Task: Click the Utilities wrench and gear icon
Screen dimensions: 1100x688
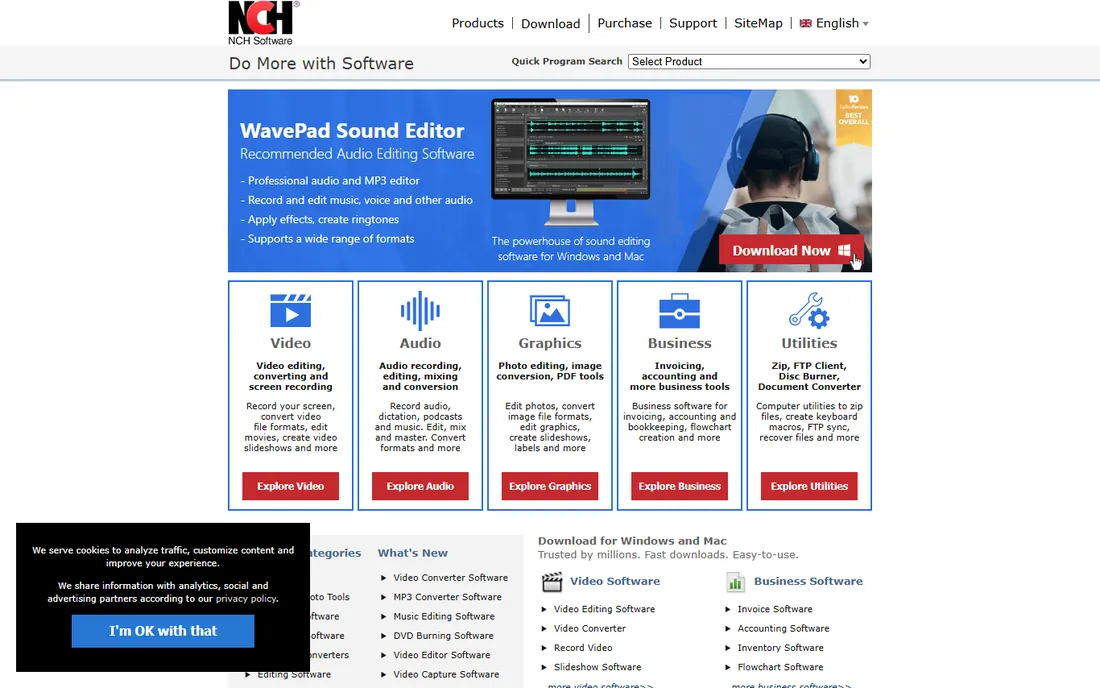Action: 809,310
